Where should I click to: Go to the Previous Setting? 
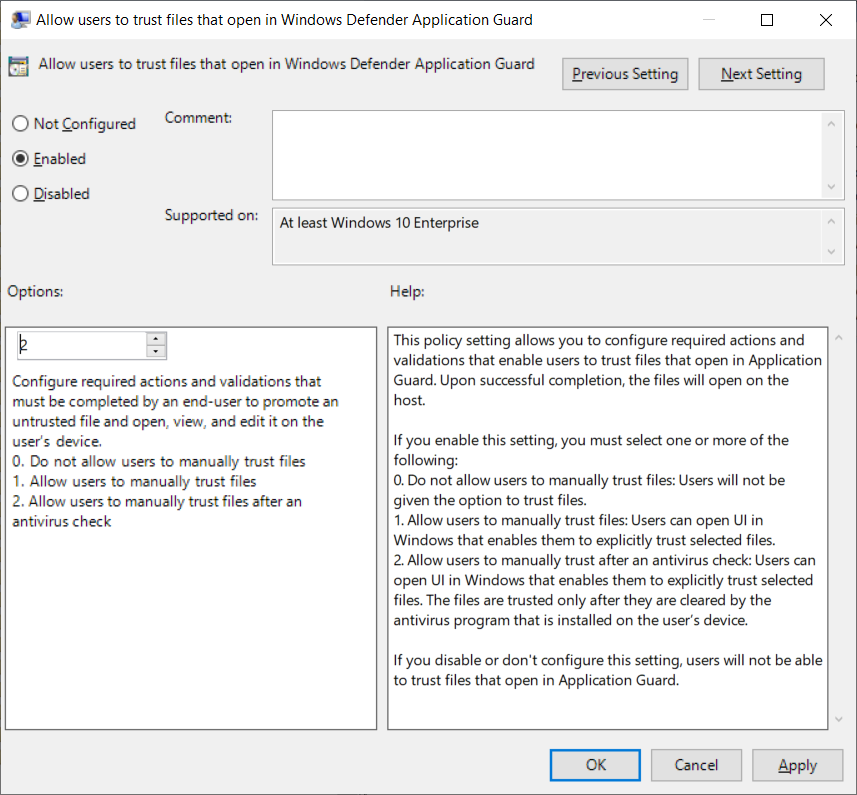[625, 74]
